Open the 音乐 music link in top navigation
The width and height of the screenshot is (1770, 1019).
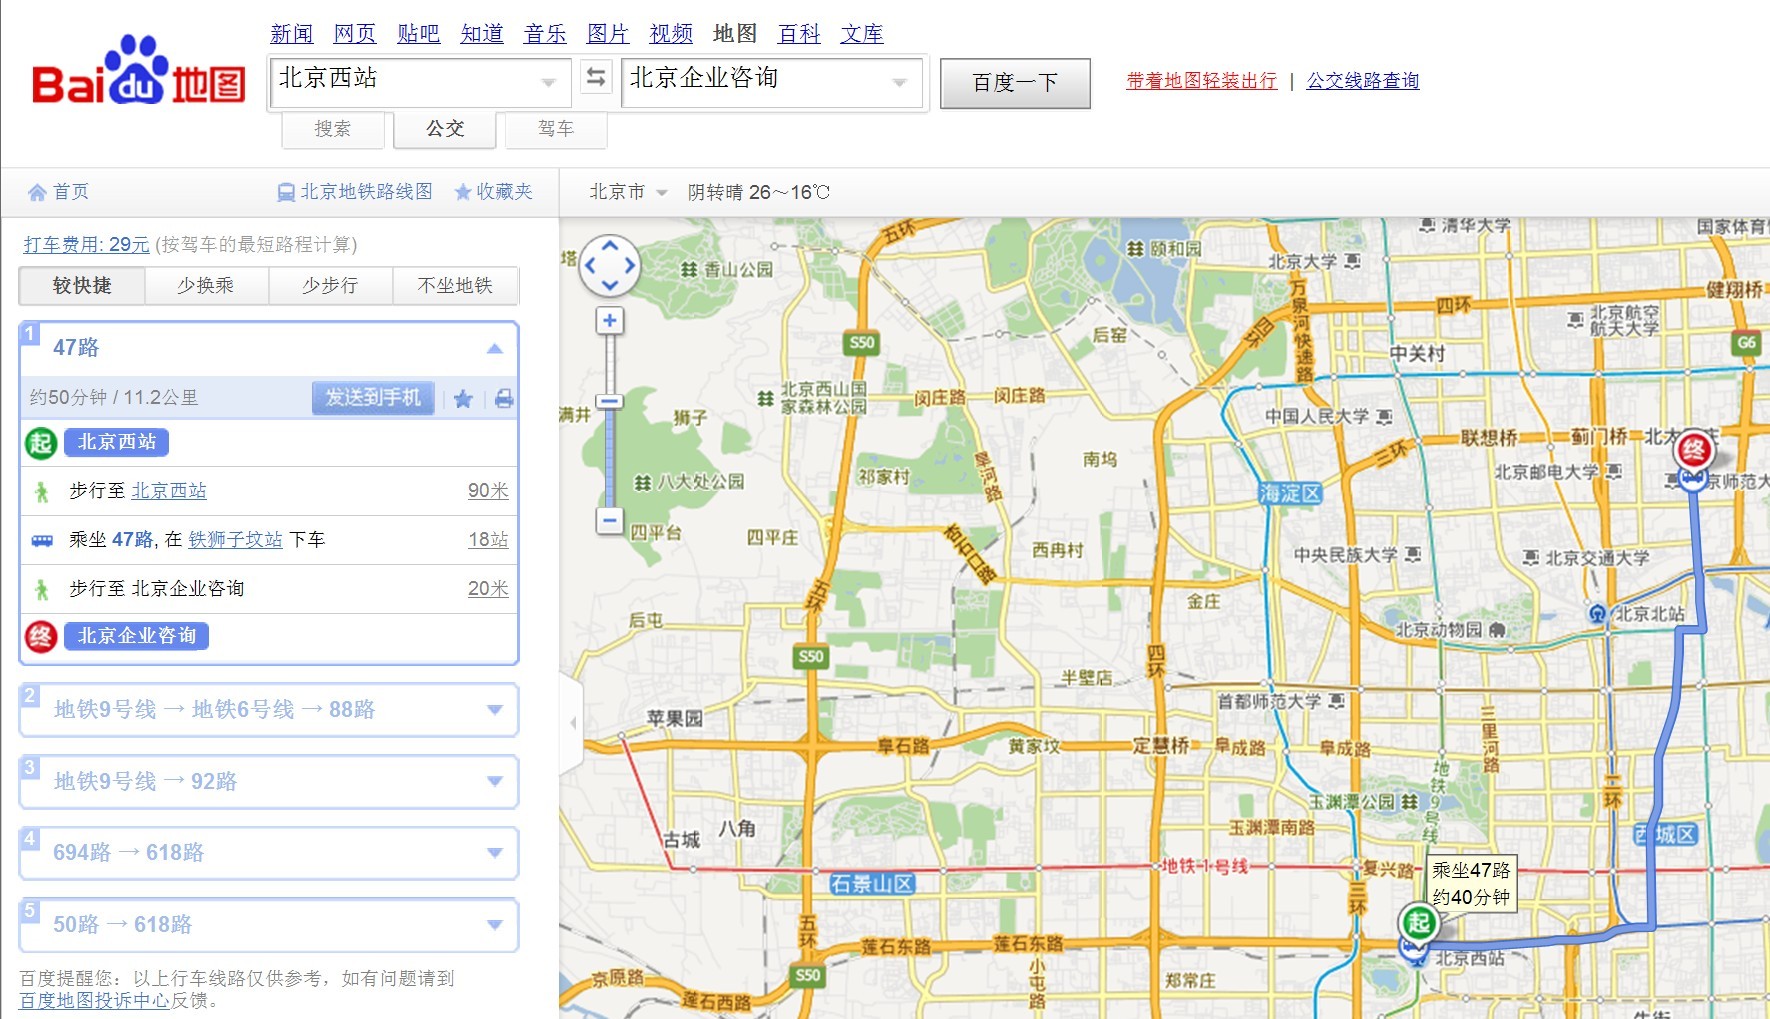coord(545,34)
